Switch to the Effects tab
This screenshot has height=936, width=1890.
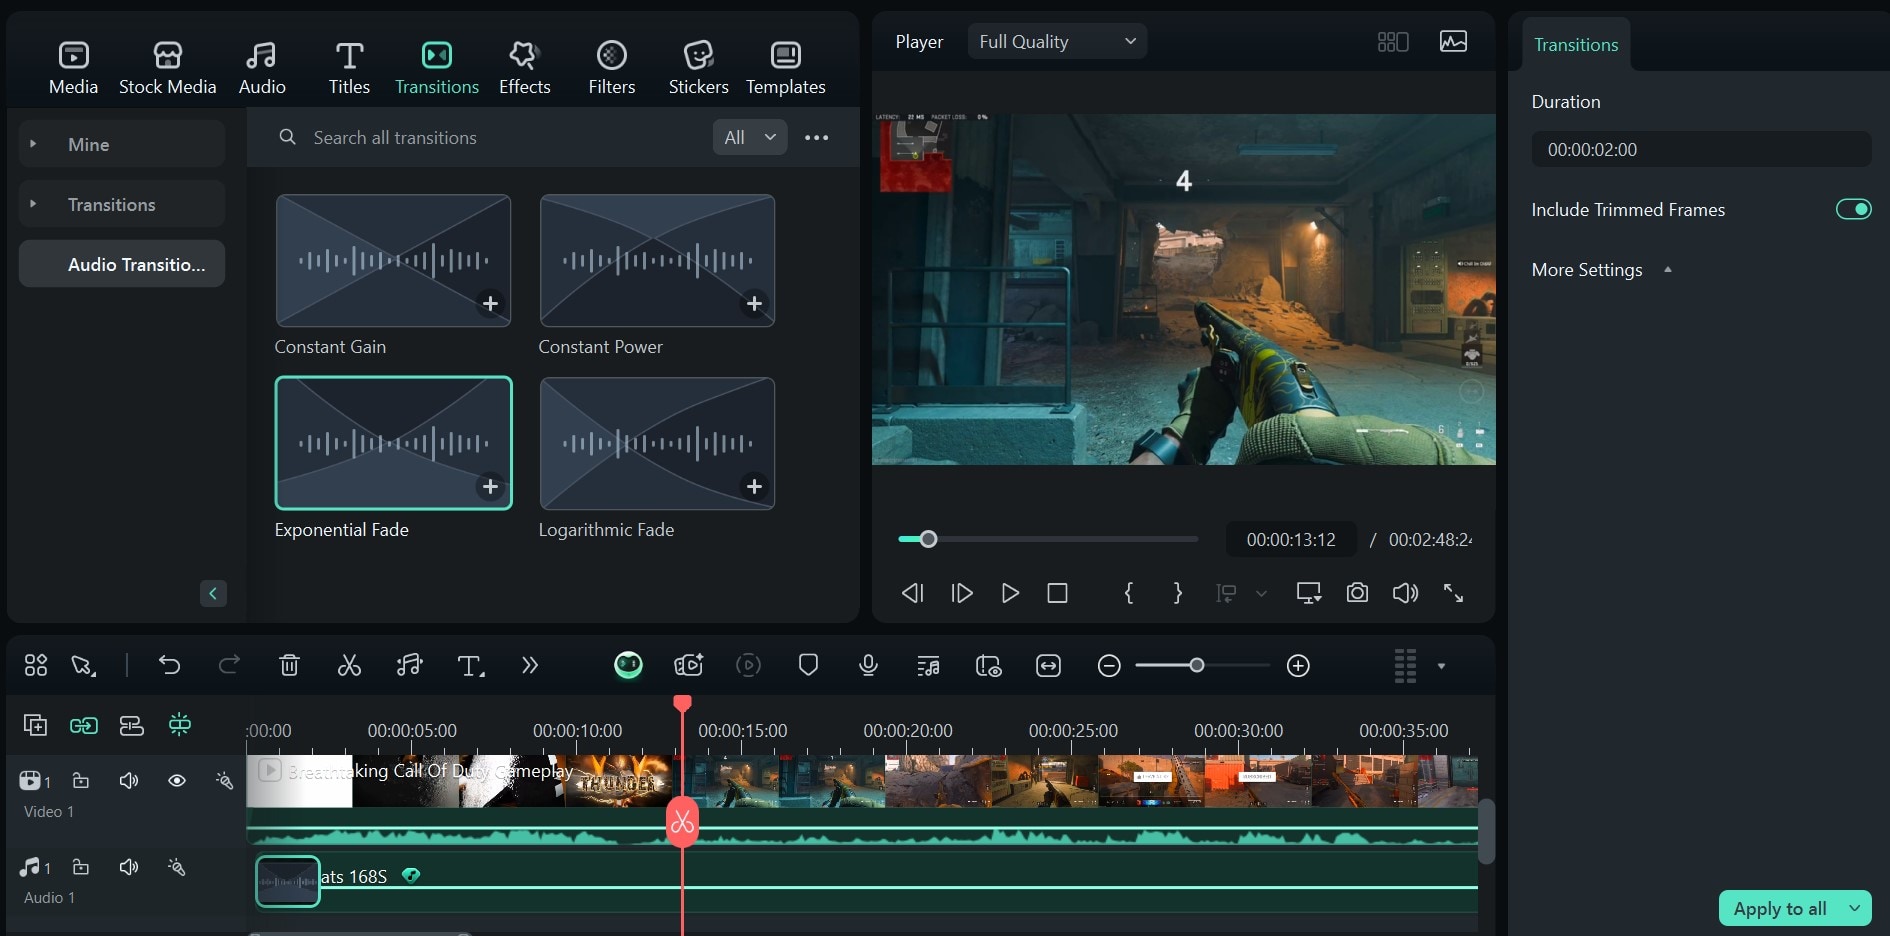coord(524,67)
